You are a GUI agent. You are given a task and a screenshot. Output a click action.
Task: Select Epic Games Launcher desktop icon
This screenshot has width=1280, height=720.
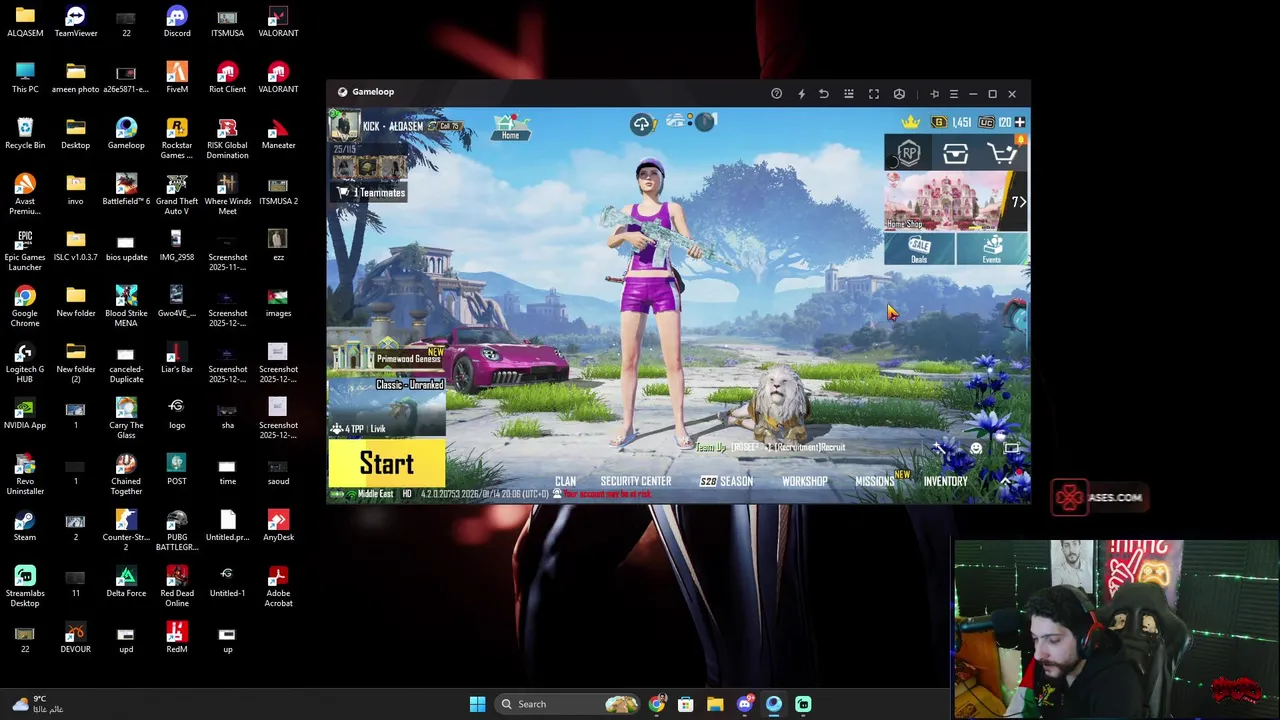pyautogui.click(x=25, y=251)
